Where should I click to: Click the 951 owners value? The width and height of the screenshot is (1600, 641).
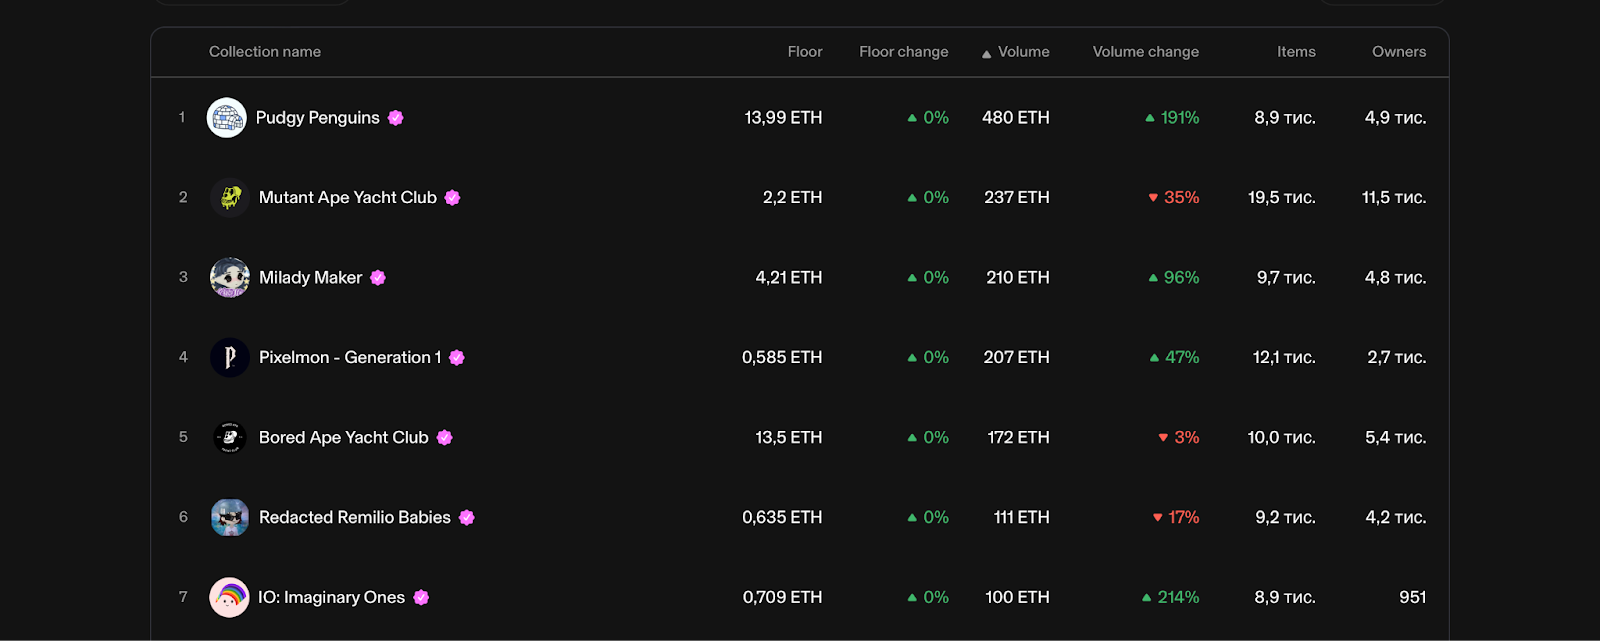[1413, 598]
